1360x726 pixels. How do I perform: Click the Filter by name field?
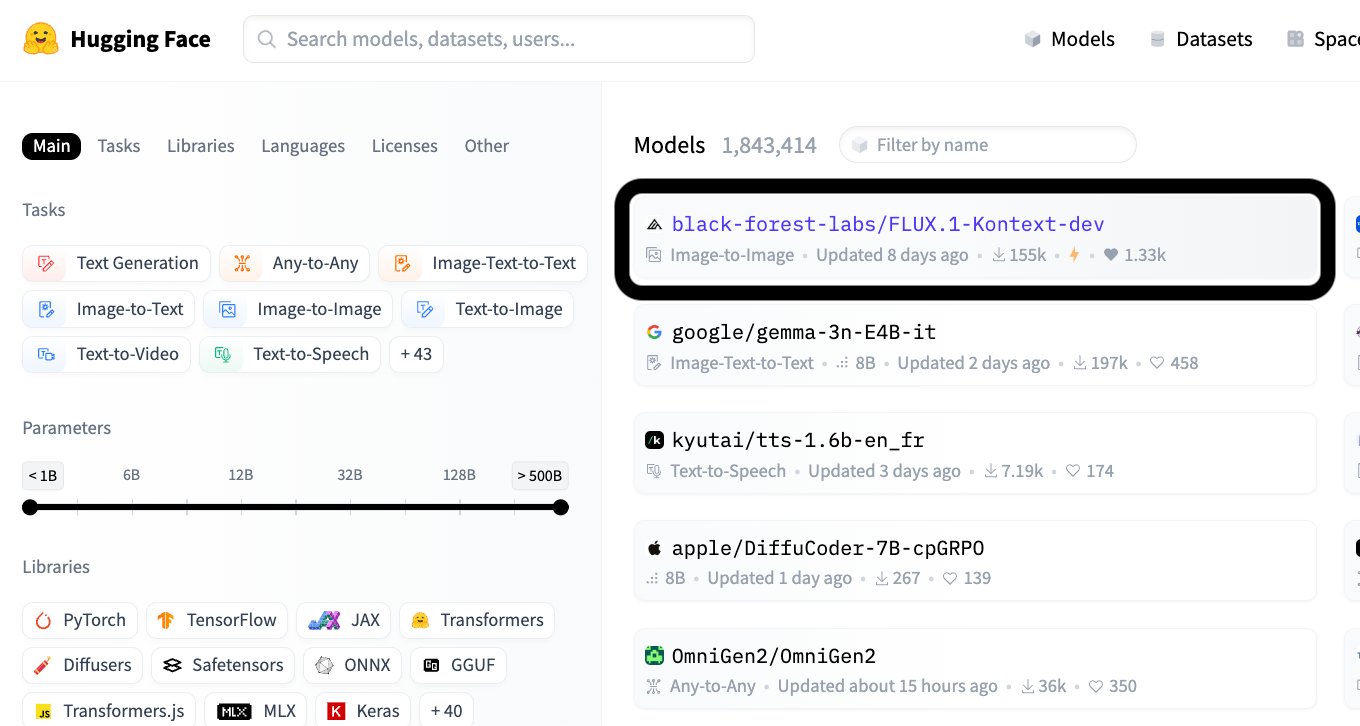click(988, 145)
